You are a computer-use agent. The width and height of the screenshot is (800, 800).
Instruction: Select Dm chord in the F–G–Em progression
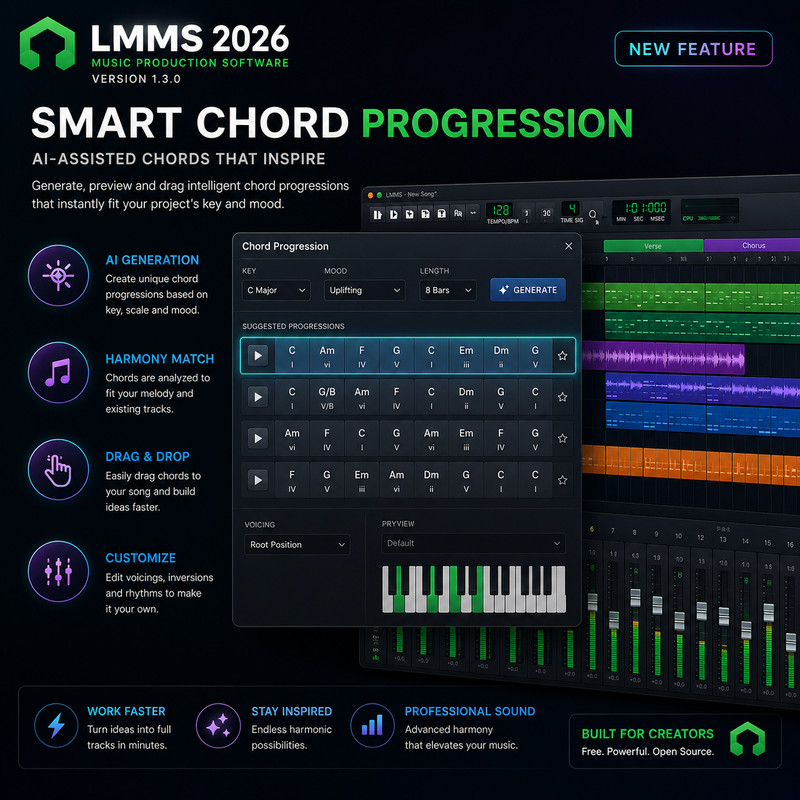pos(431,480)
